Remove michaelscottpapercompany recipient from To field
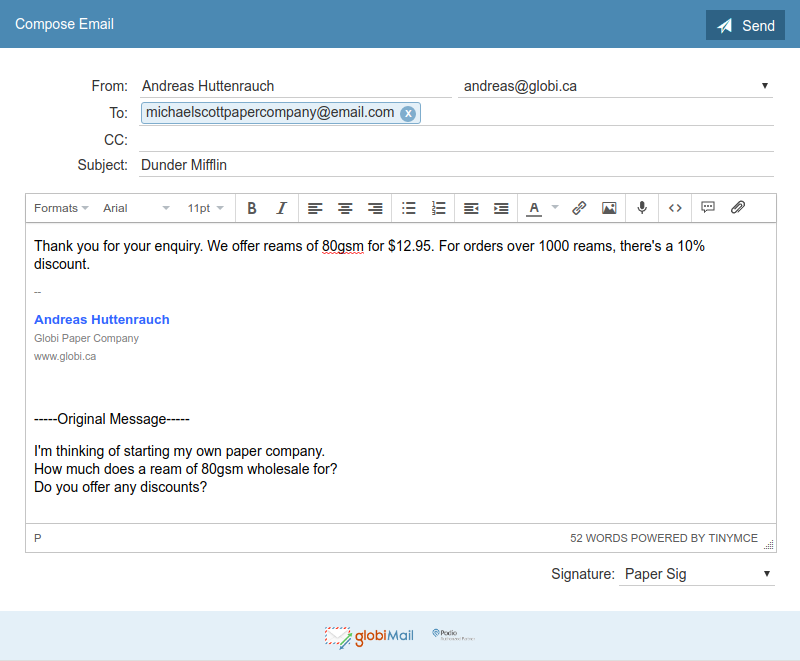This screenshot has width=800, height=661. (408, 113)
